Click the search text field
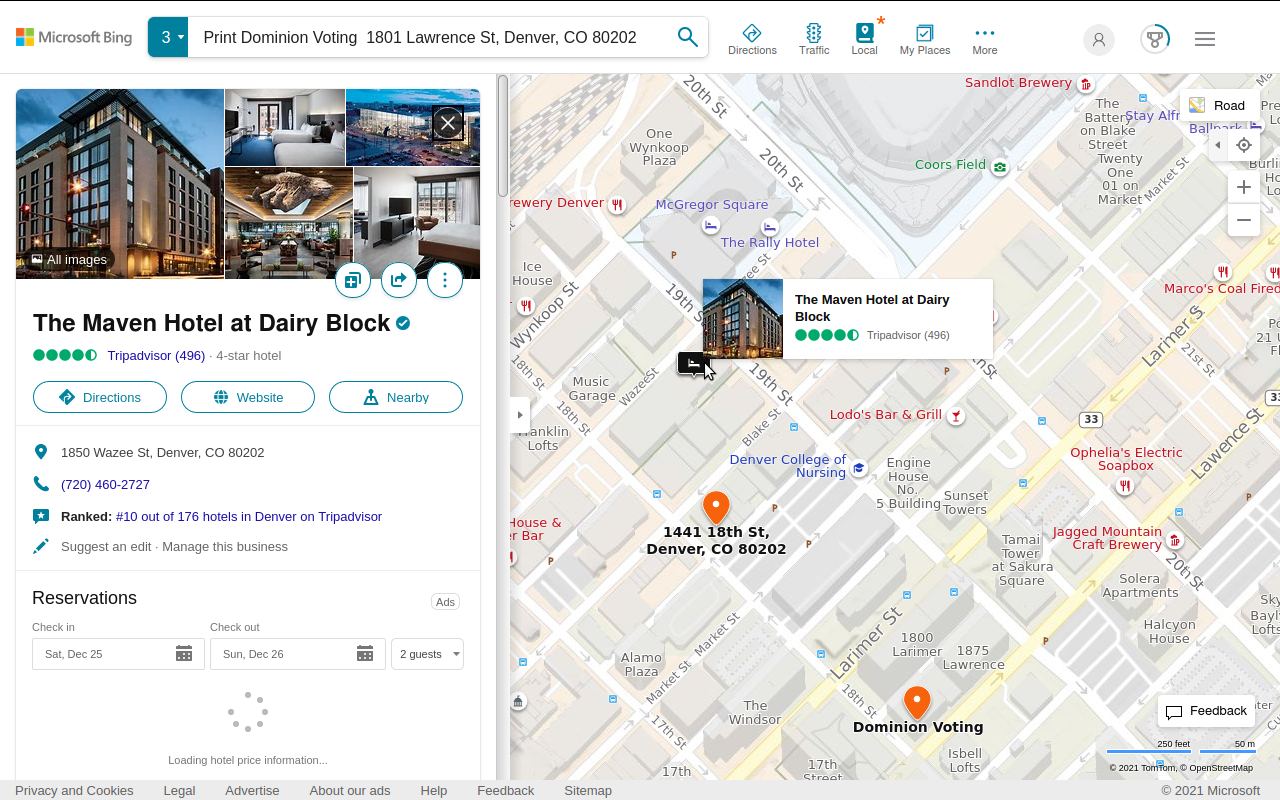Viewport: 1280px width, 800px height. click(x=430, y=37)
